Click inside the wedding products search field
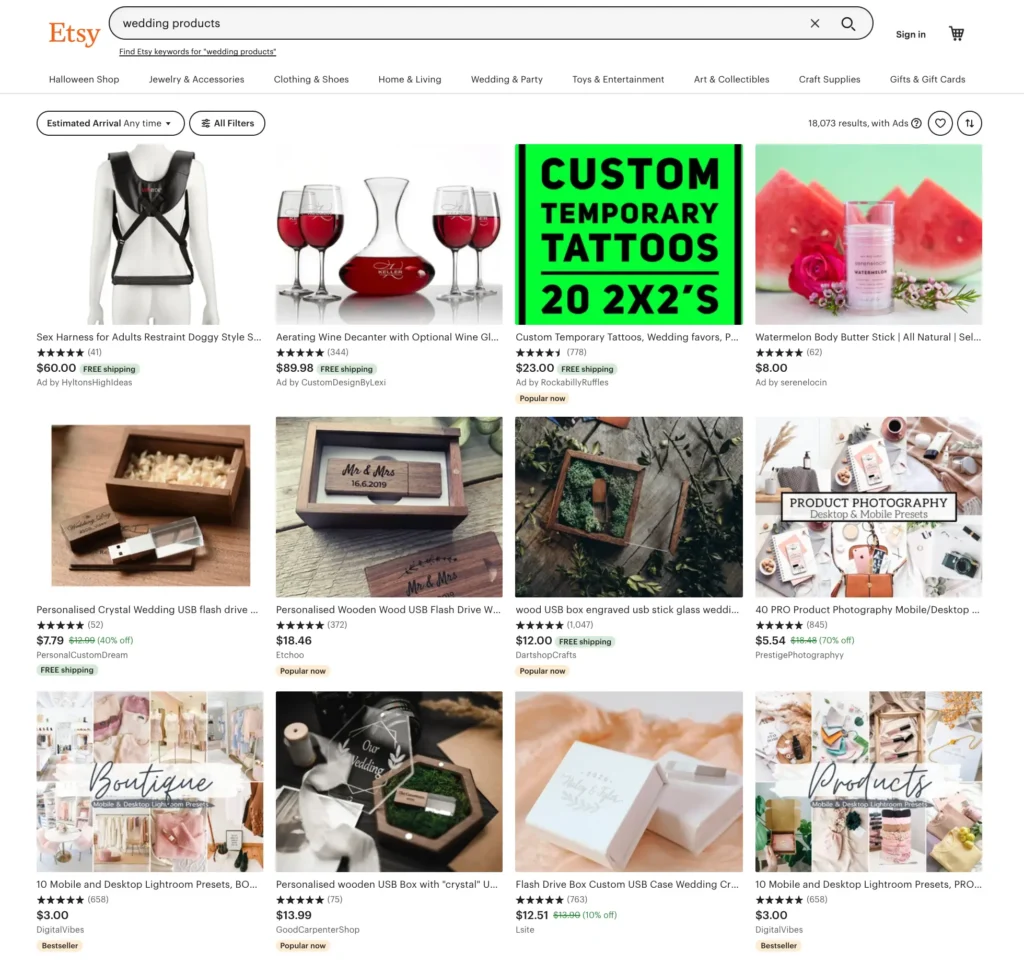Viewport: 1024px width, 964px height. [457, 24]
